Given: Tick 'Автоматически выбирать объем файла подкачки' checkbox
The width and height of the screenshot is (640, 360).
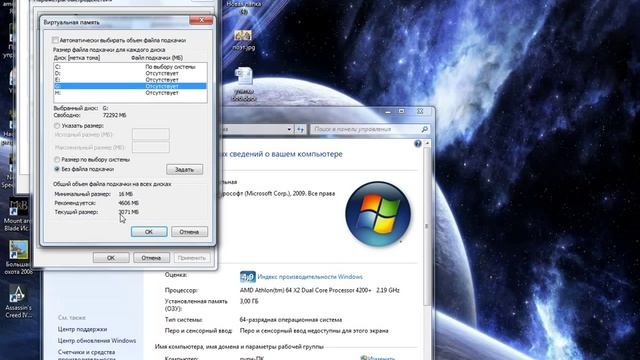Looking at the screenshot, I should tap(55, 40).
